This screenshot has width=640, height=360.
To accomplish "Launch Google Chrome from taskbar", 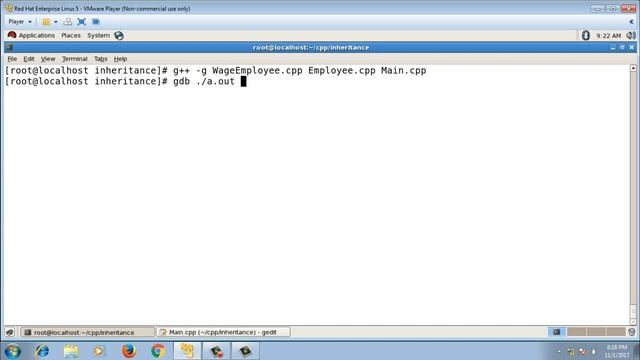I will click(x=158, y=351).
